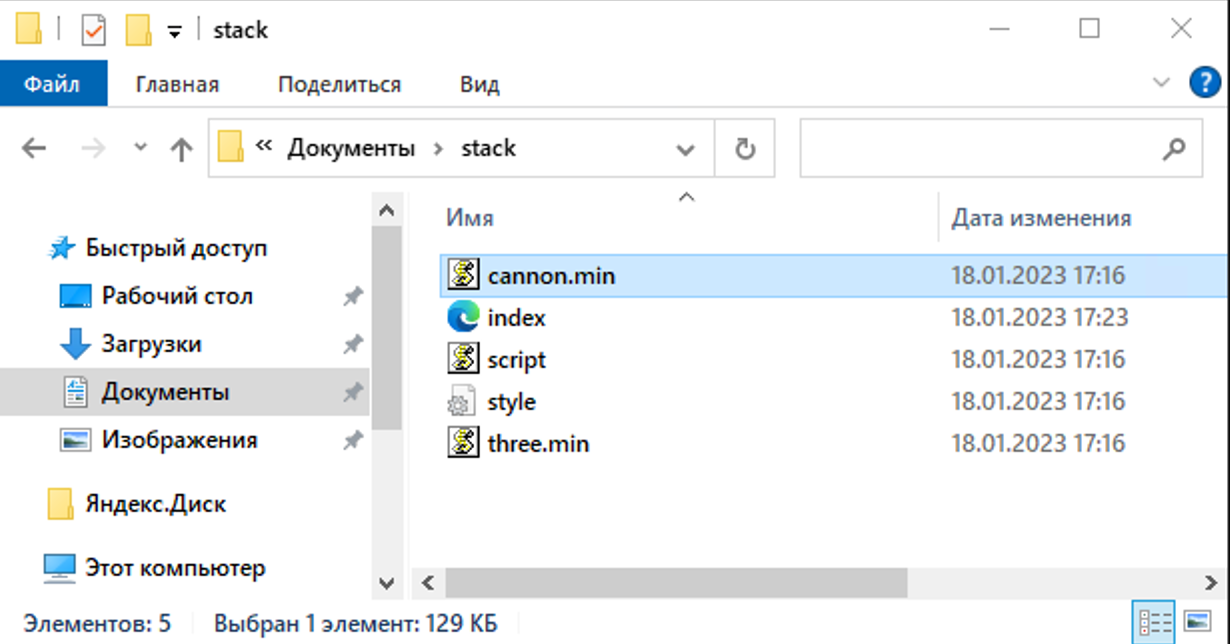Pin status toggle next to Рабочий стол
This screenshot has width=1230, height=644.
(353, 296)
